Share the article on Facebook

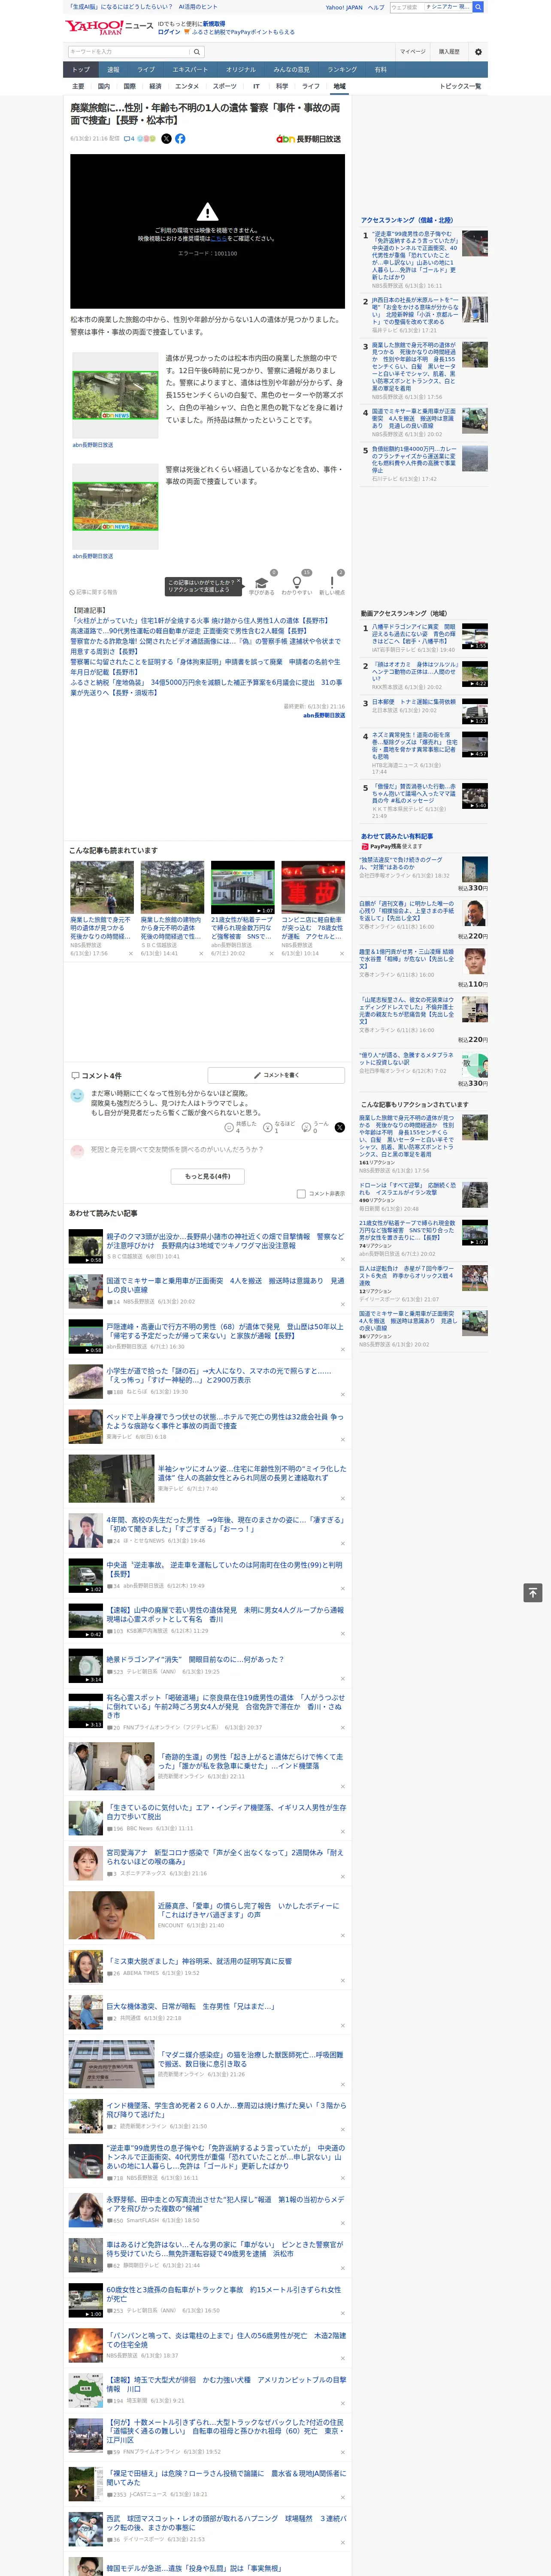(180, 139)
